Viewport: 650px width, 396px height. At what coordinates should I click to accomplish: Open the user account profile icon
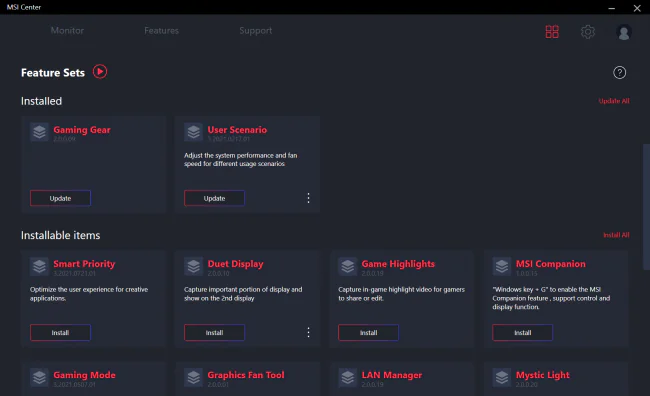tap(623, 32)
